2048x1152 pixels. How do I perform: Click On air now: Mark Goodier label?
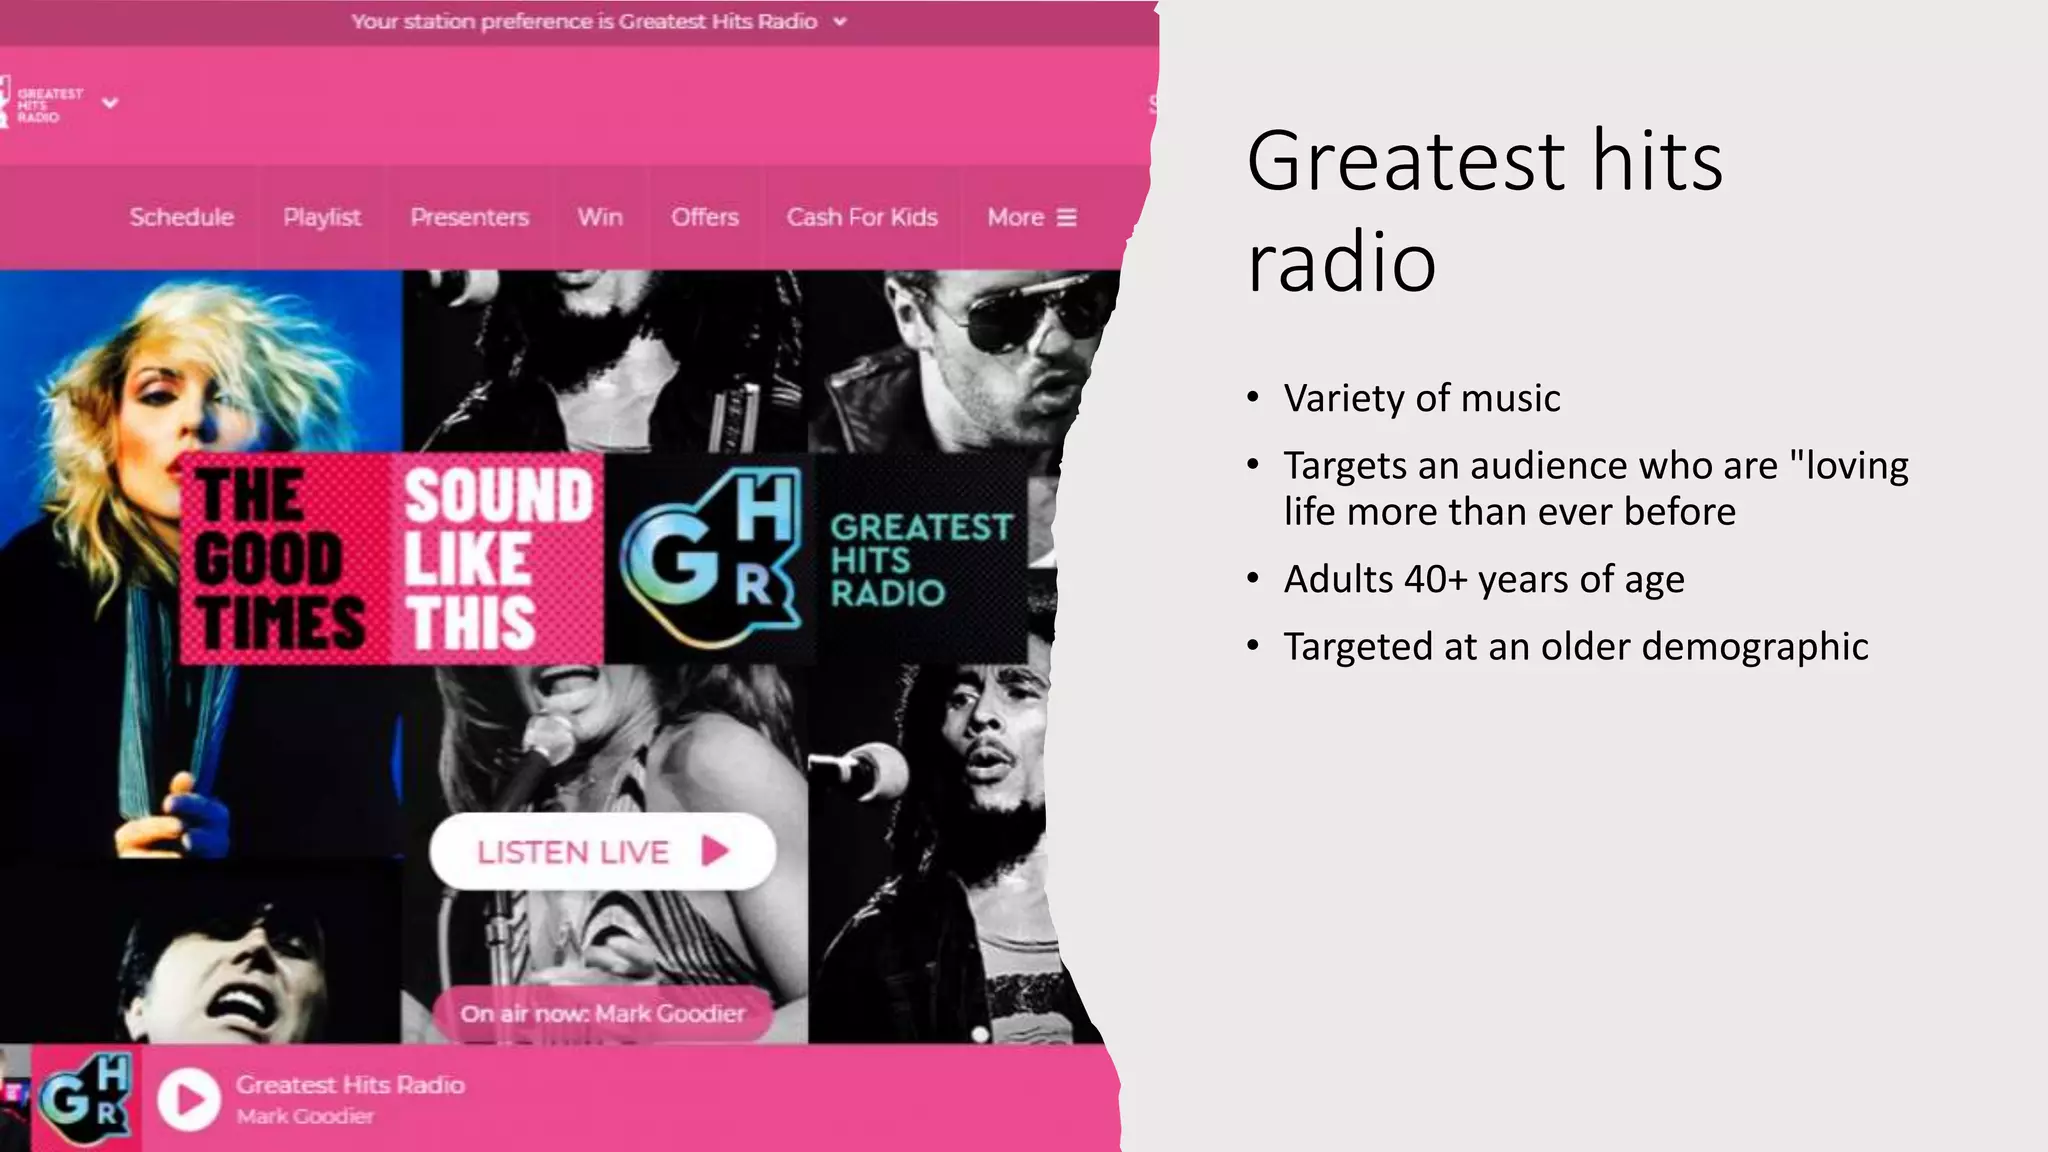[602, 1013]
